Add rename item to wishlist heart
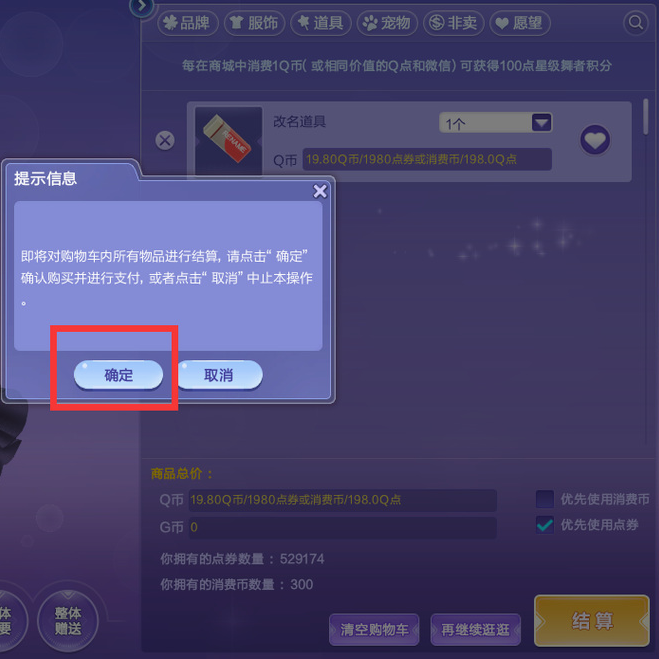 [595, 140]
